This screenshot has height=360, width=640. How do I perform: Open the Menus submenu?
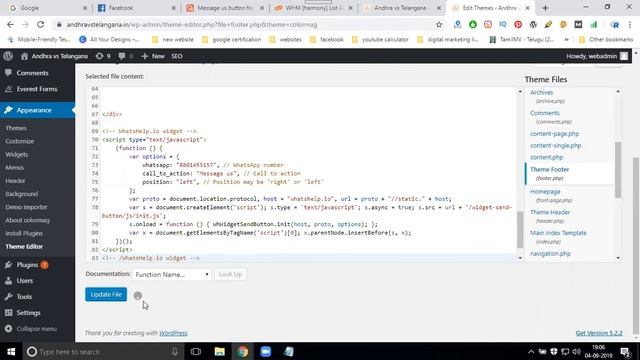15,167
